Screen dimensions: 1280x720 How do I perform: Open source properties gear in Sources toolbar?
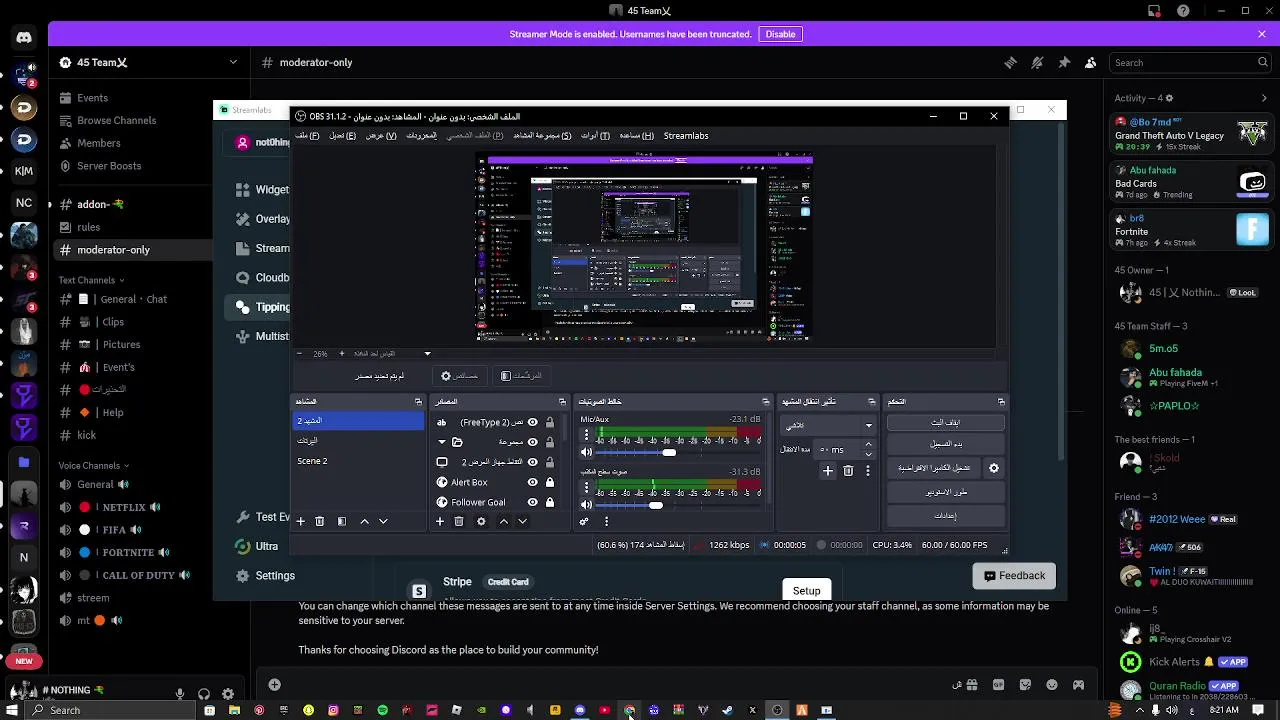tap(481, 521)
